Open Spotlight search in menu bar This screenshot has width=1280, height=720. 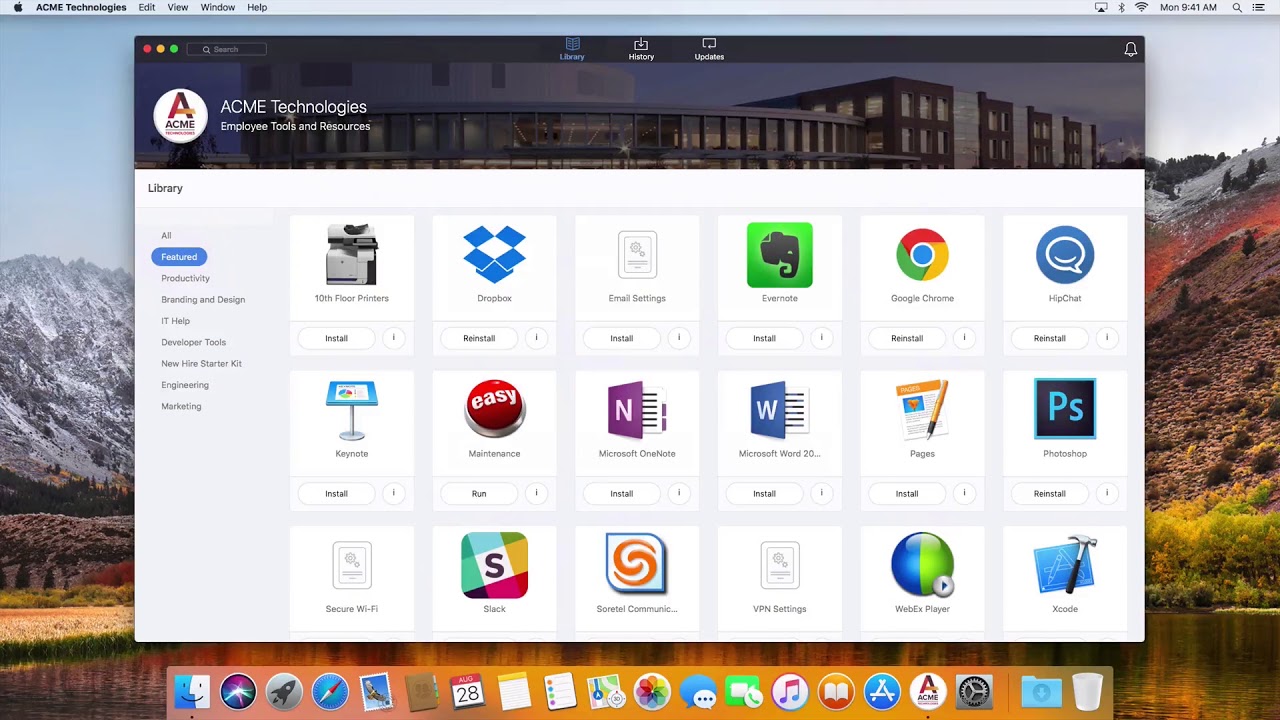(1237, 7)
